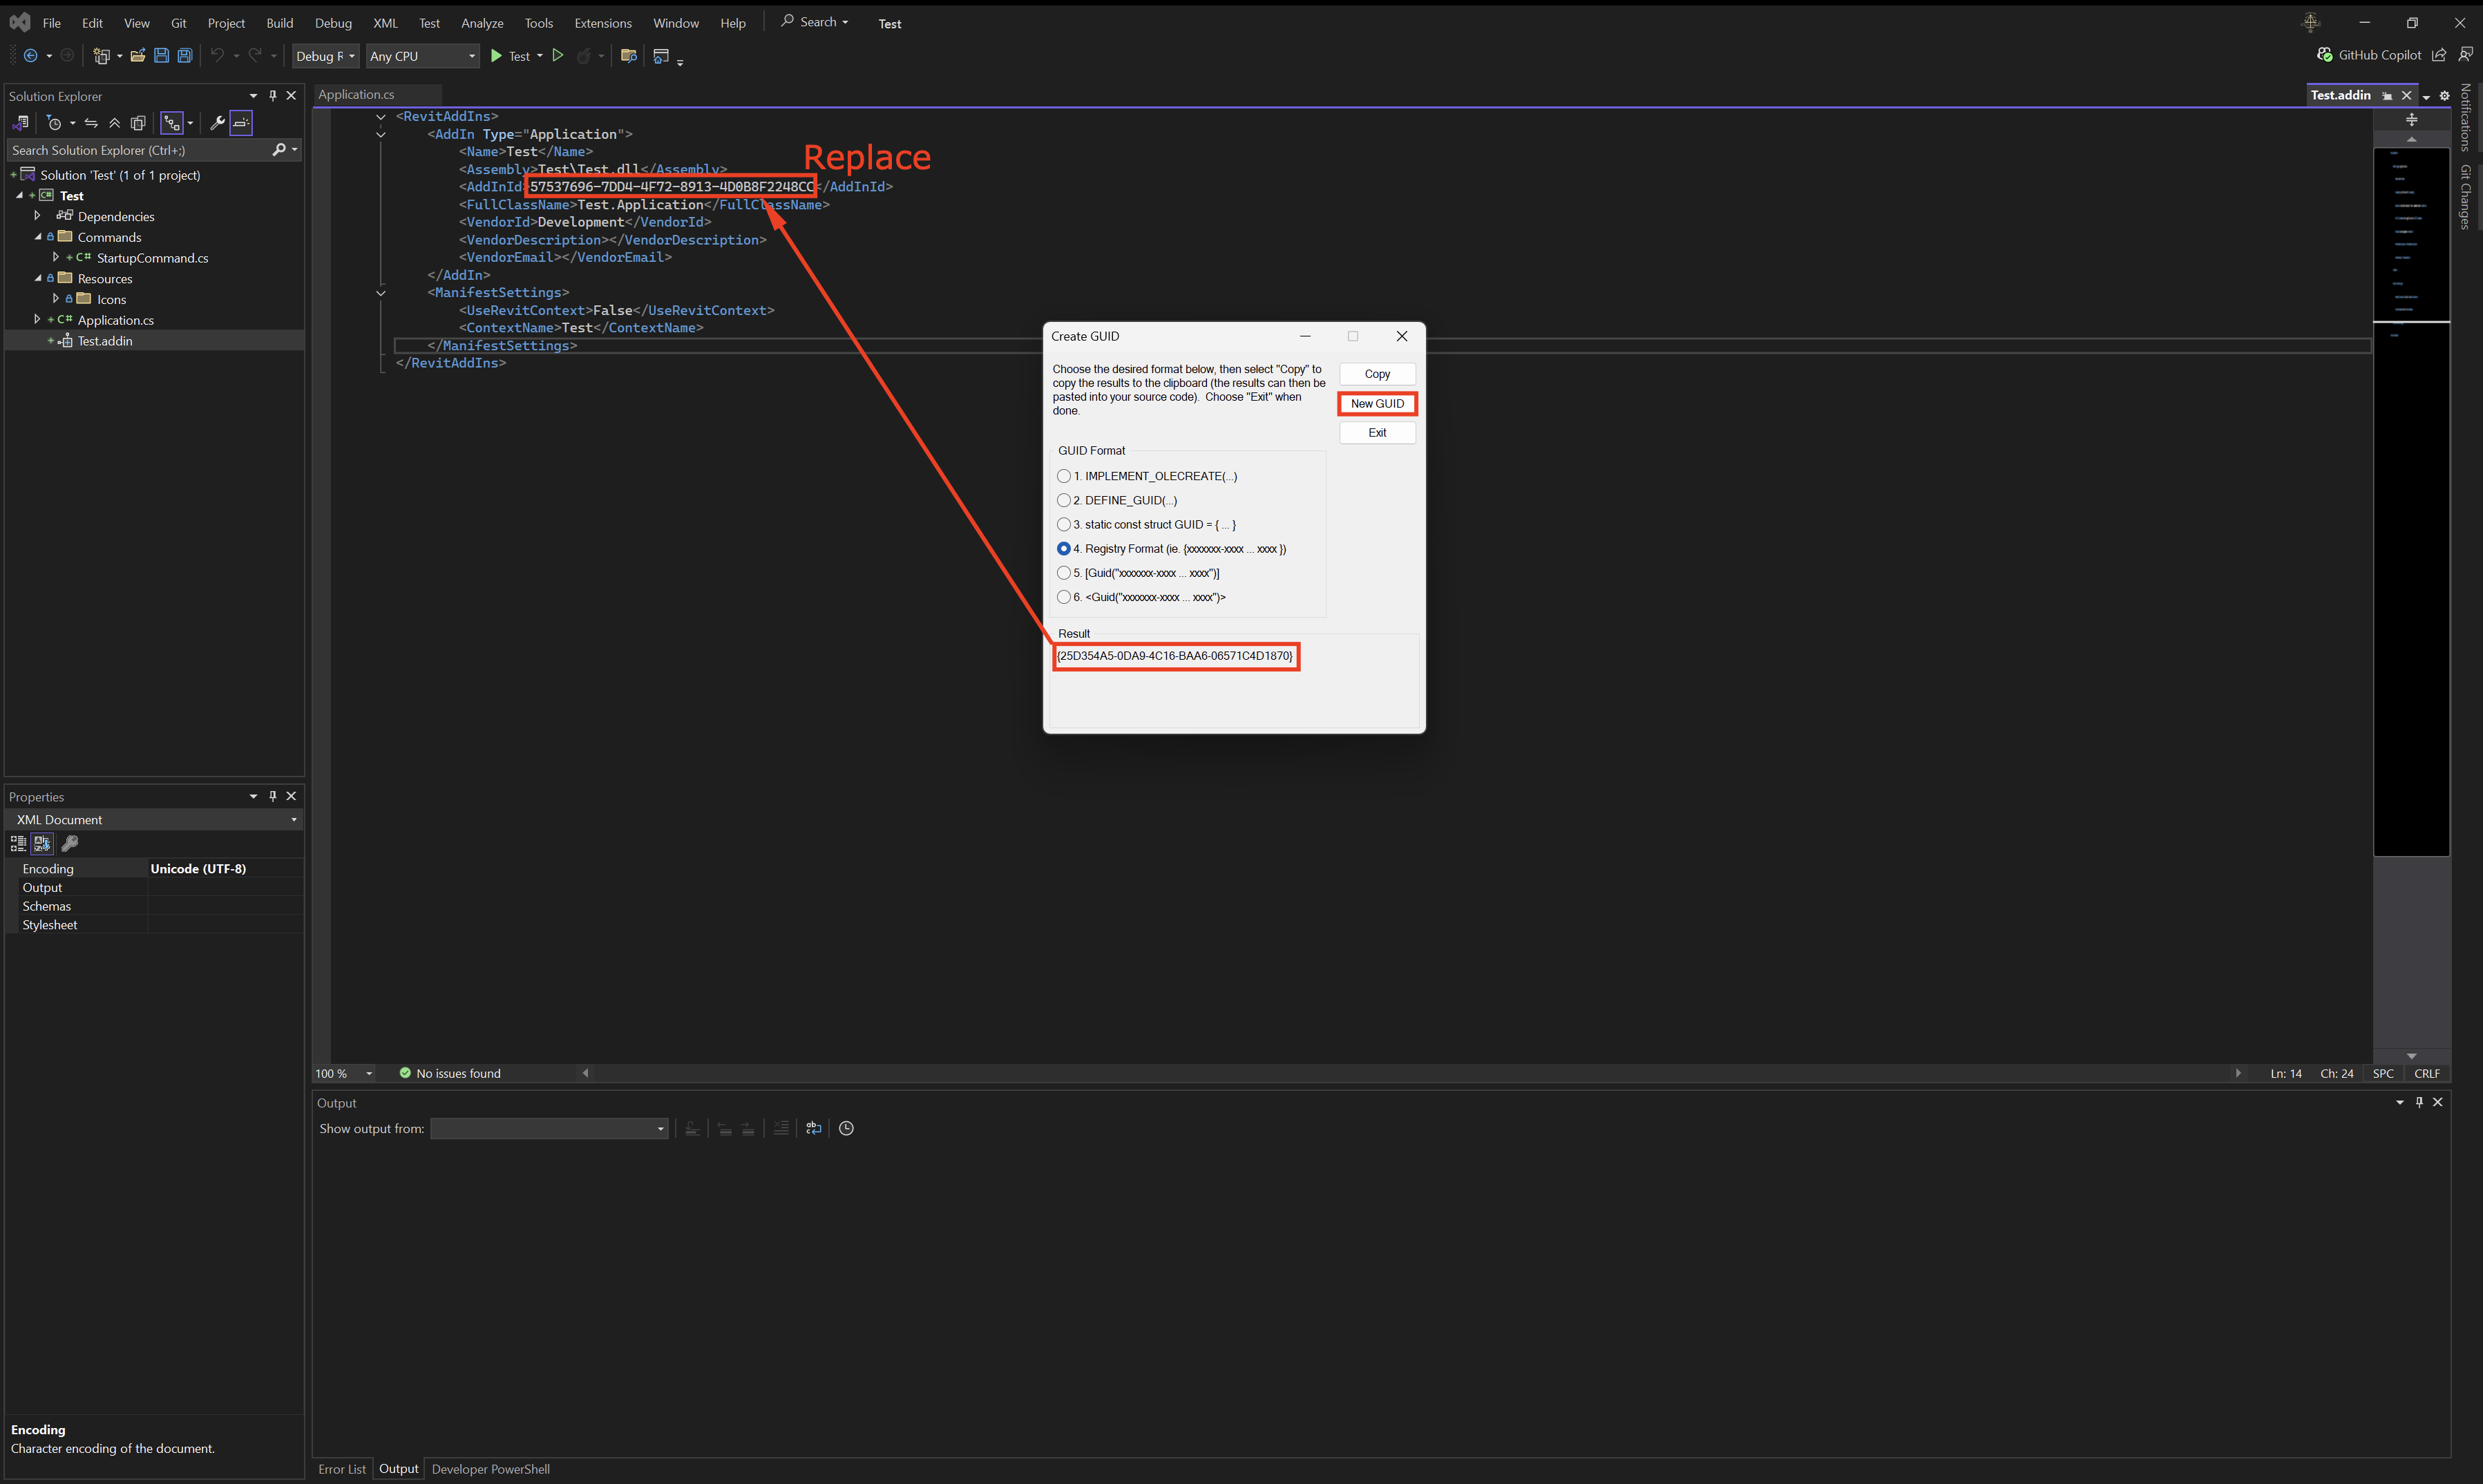Open the Show output from dropdown

coord(548,1128)
